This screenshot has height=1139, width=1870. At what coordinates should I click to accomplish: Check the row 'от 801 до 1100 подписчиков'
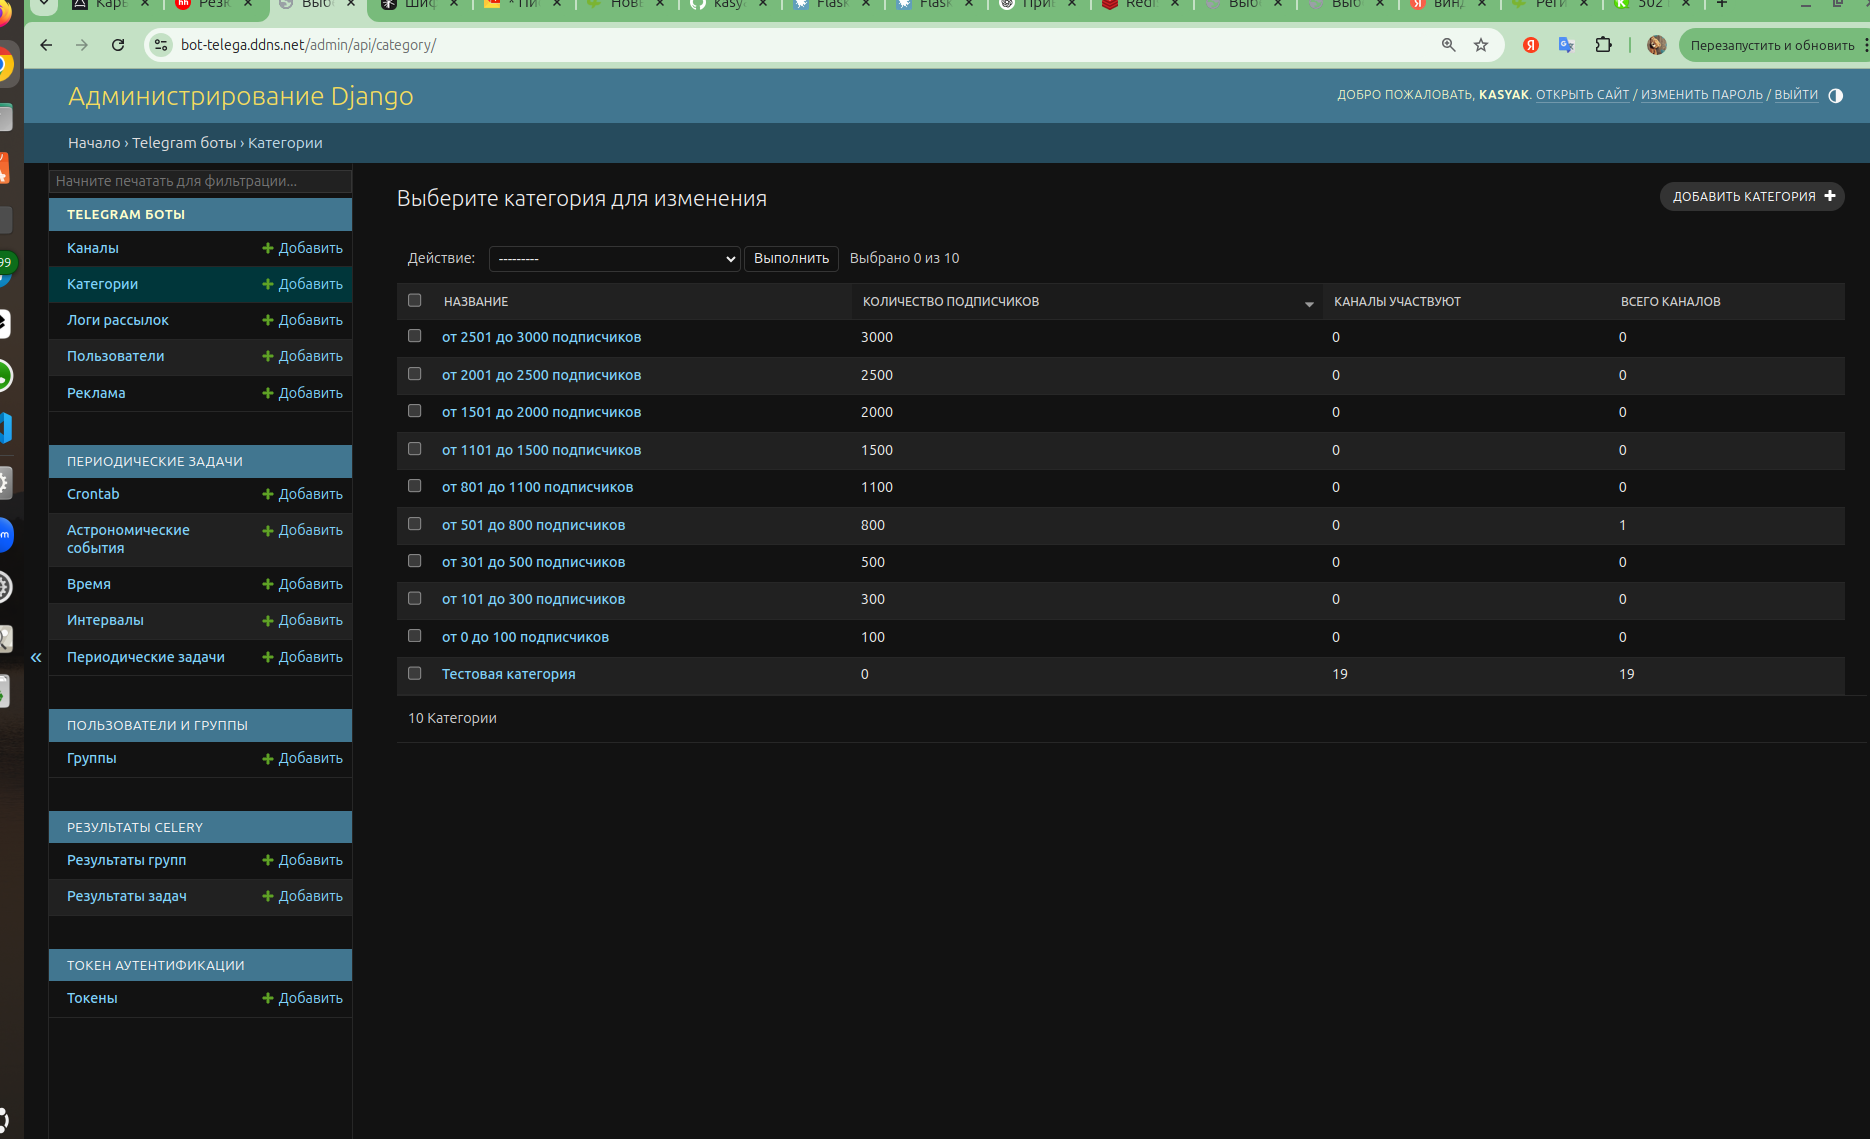(x=415, y=486)
